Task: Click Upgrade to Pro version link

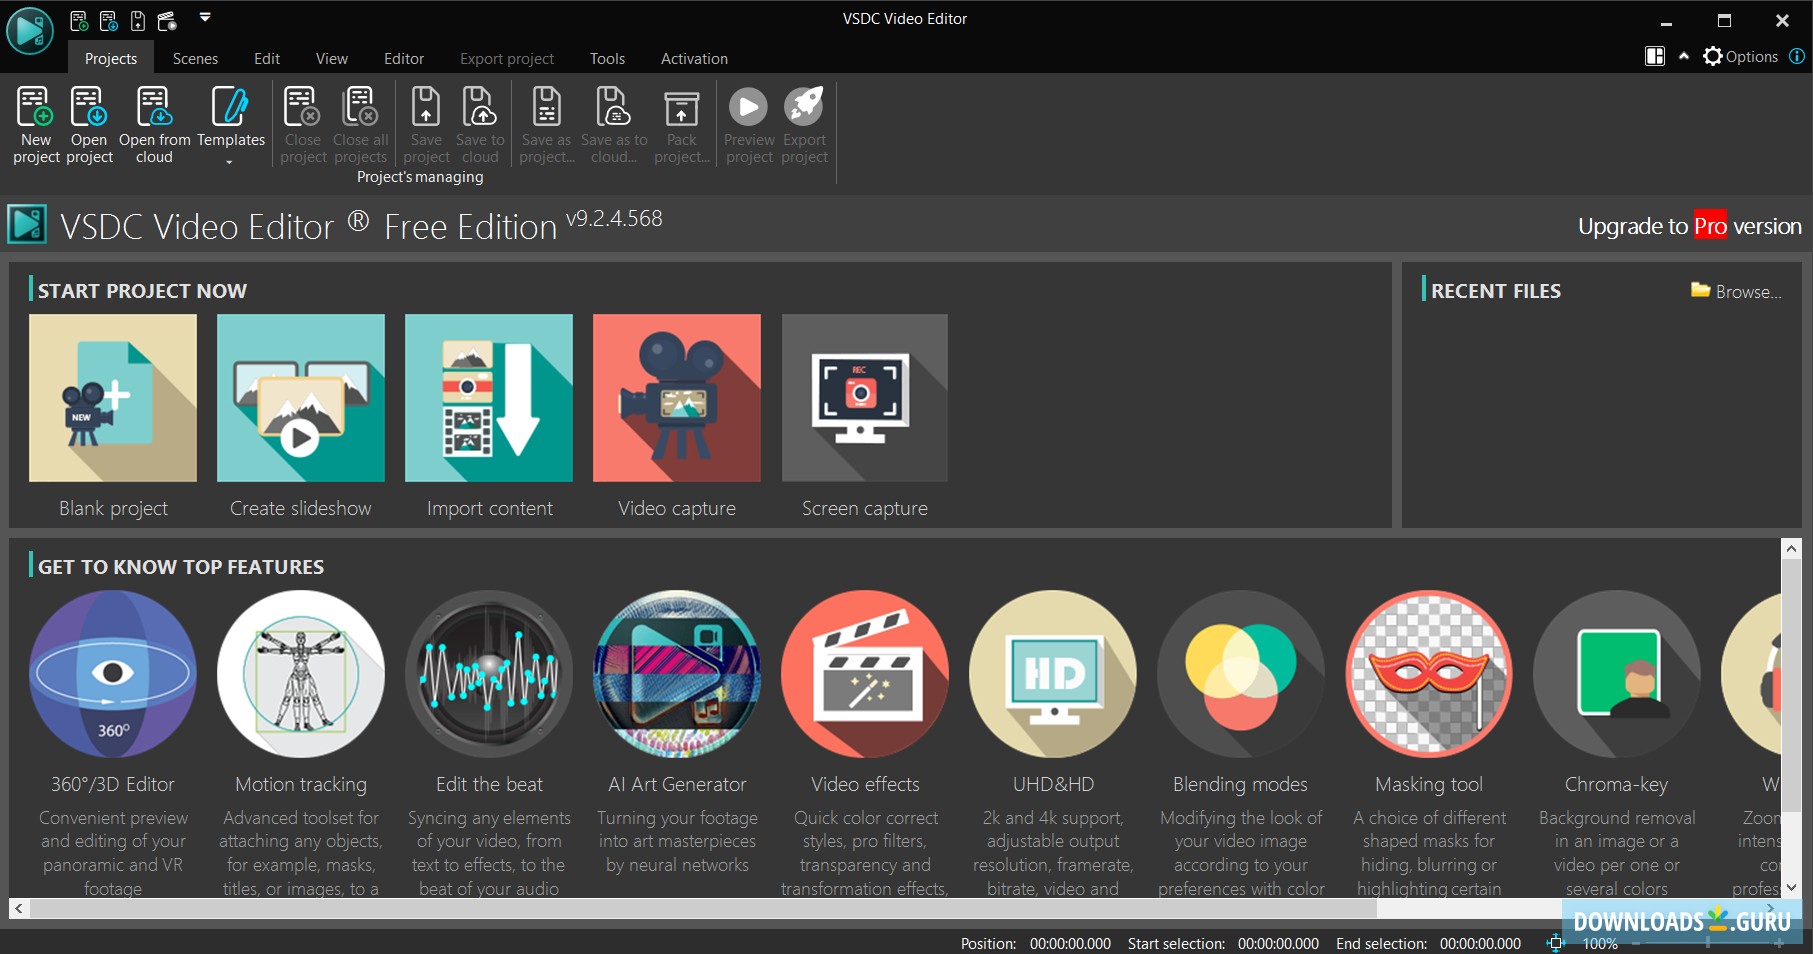Action: [x=1689, y=226]
